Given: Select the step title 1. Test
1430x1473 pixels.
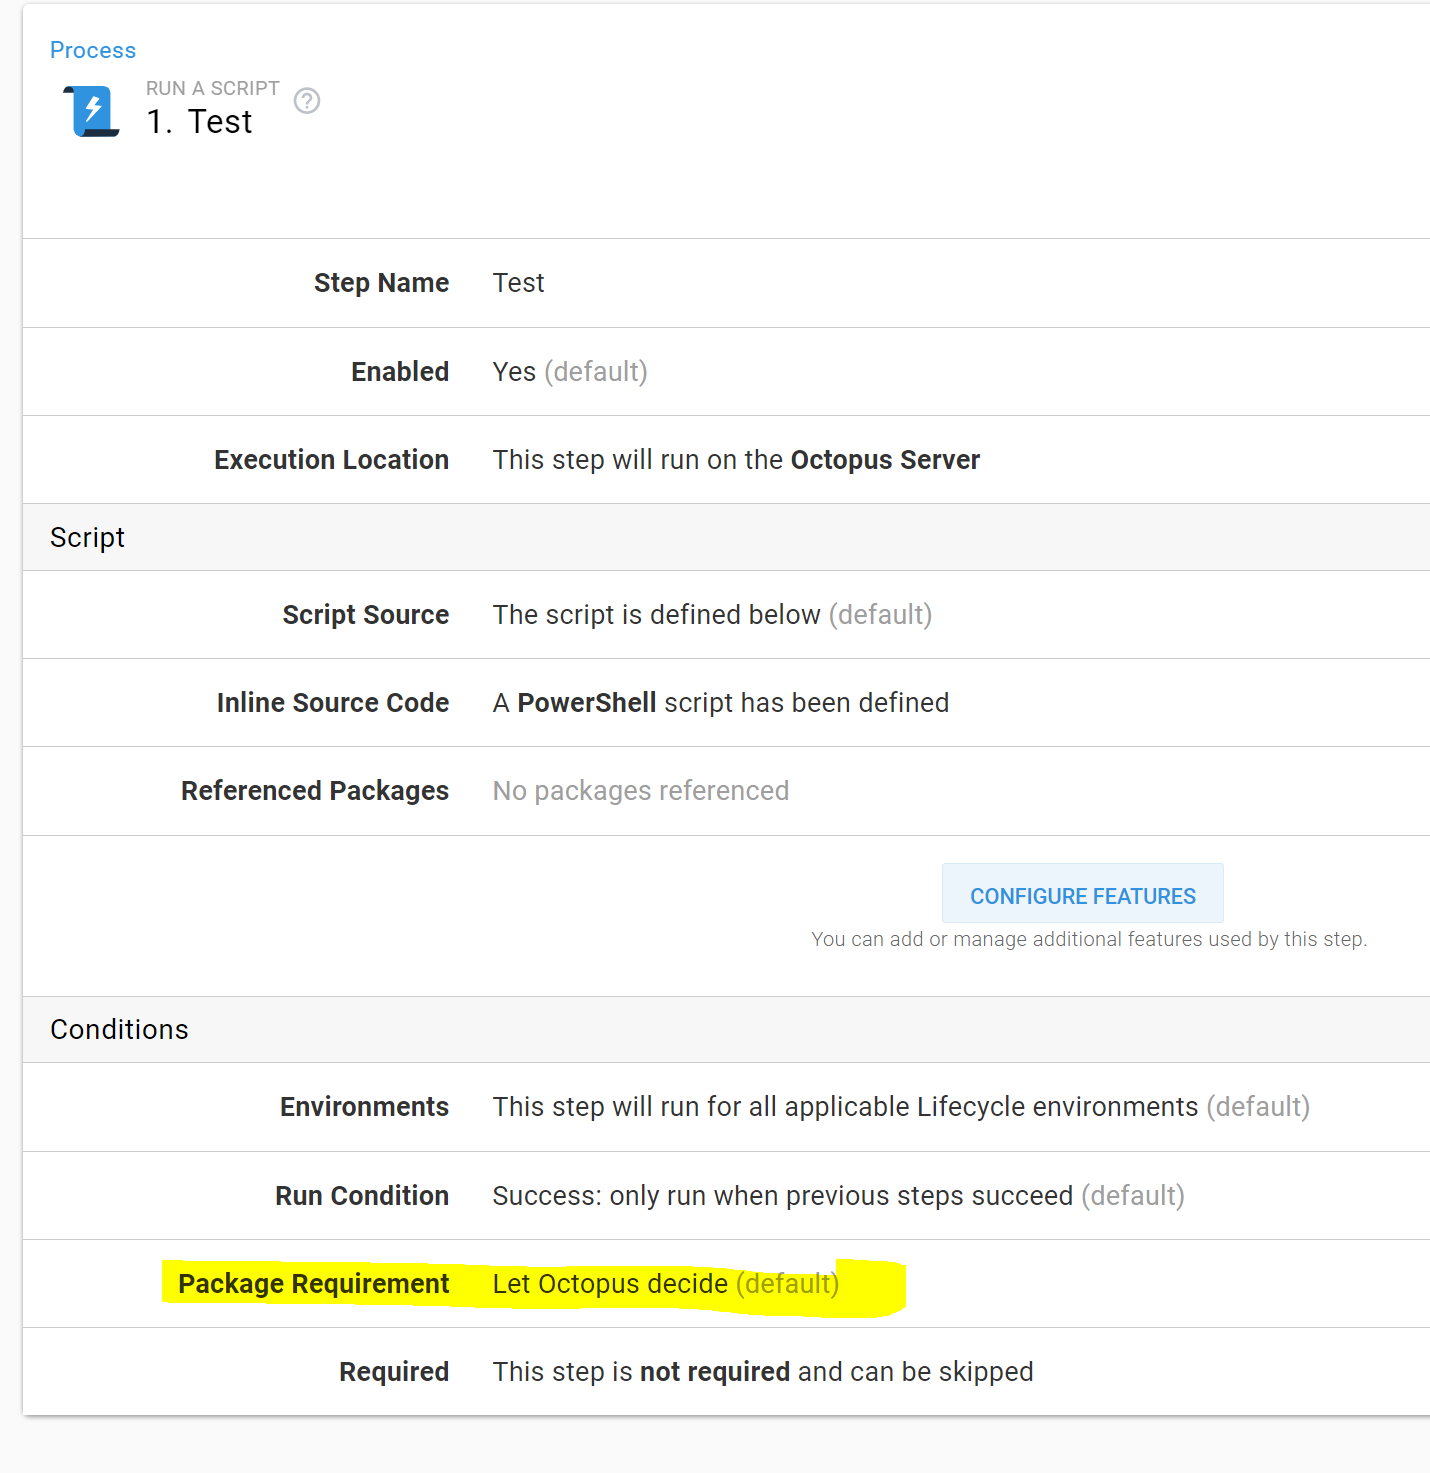Looking at the screenshot, I should [199, 121].
